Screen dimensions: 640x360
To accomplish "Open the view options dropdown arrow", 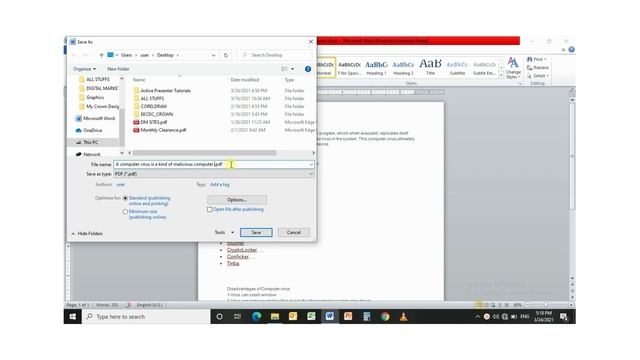I will tap(292, 69).
